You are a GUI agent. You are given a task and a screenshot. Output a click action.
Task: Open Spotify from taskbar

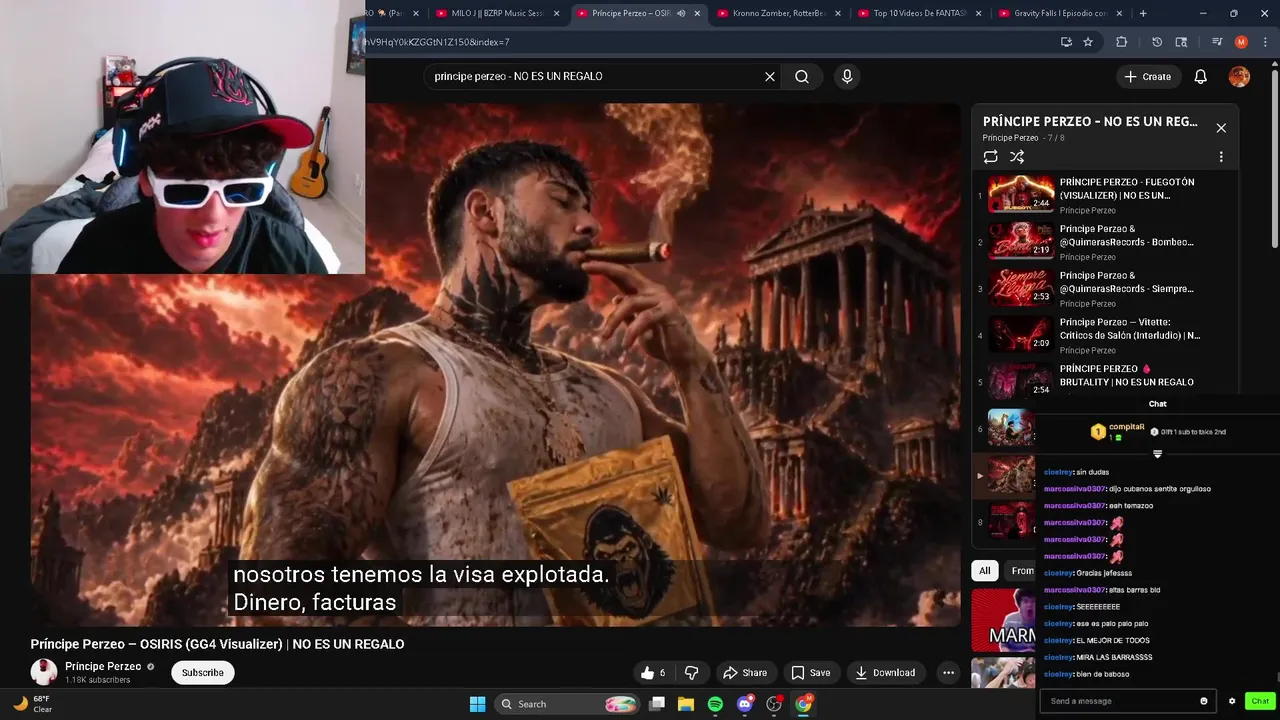point(715,704)
